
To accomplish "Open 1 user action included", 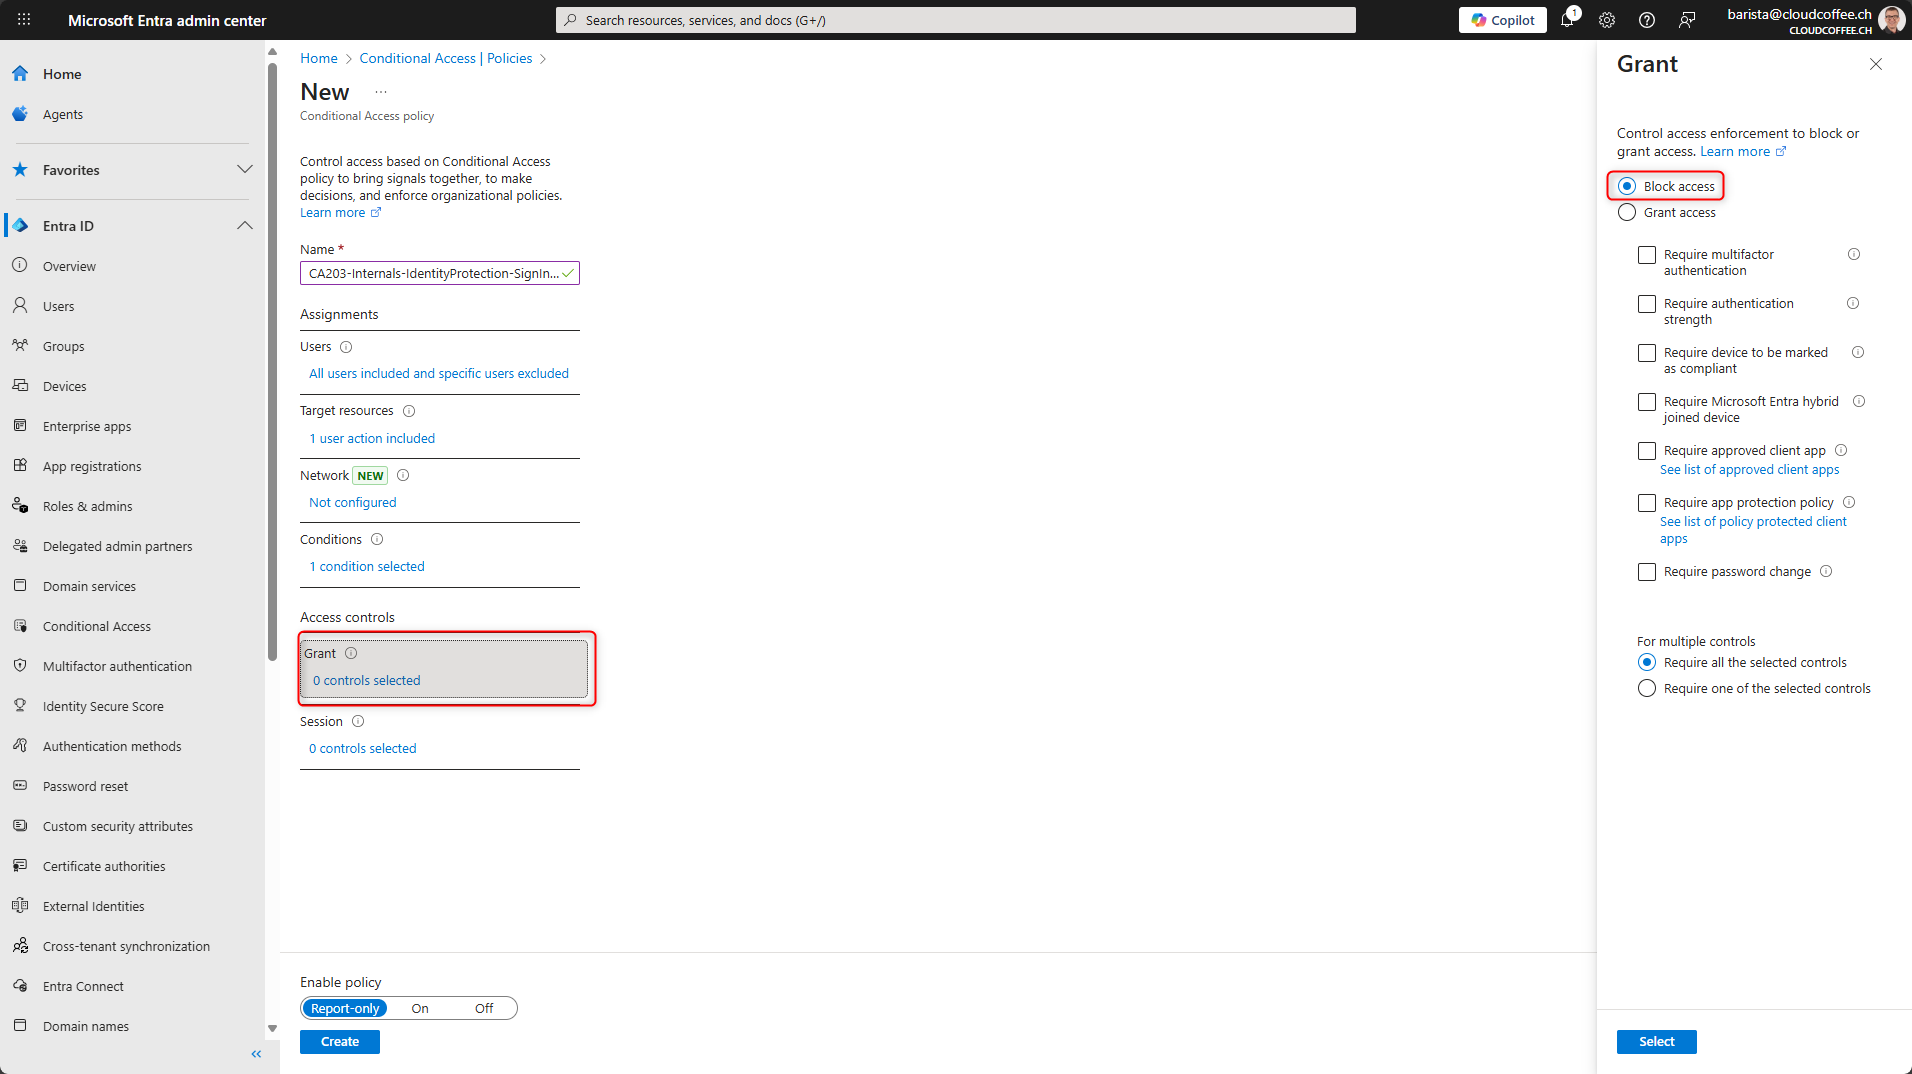I will click(372, 438).
